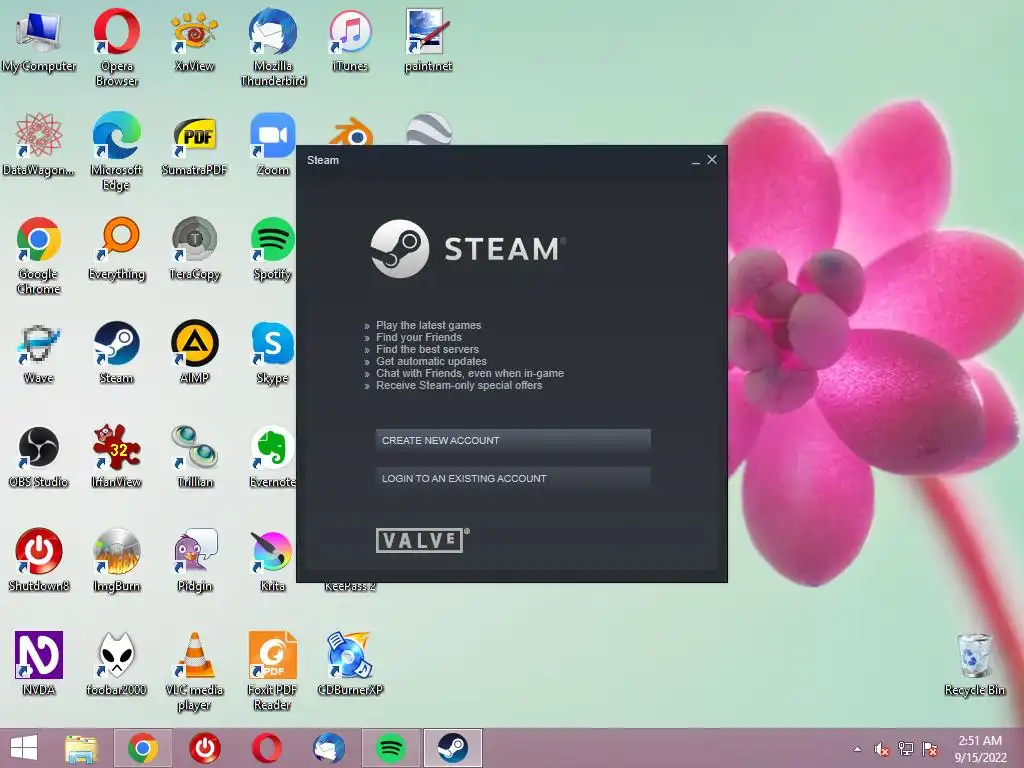Viewport: 1024px width, 768px height.
Task: Click the Zoom desktop icon
Action: click(x=272, y=145)
